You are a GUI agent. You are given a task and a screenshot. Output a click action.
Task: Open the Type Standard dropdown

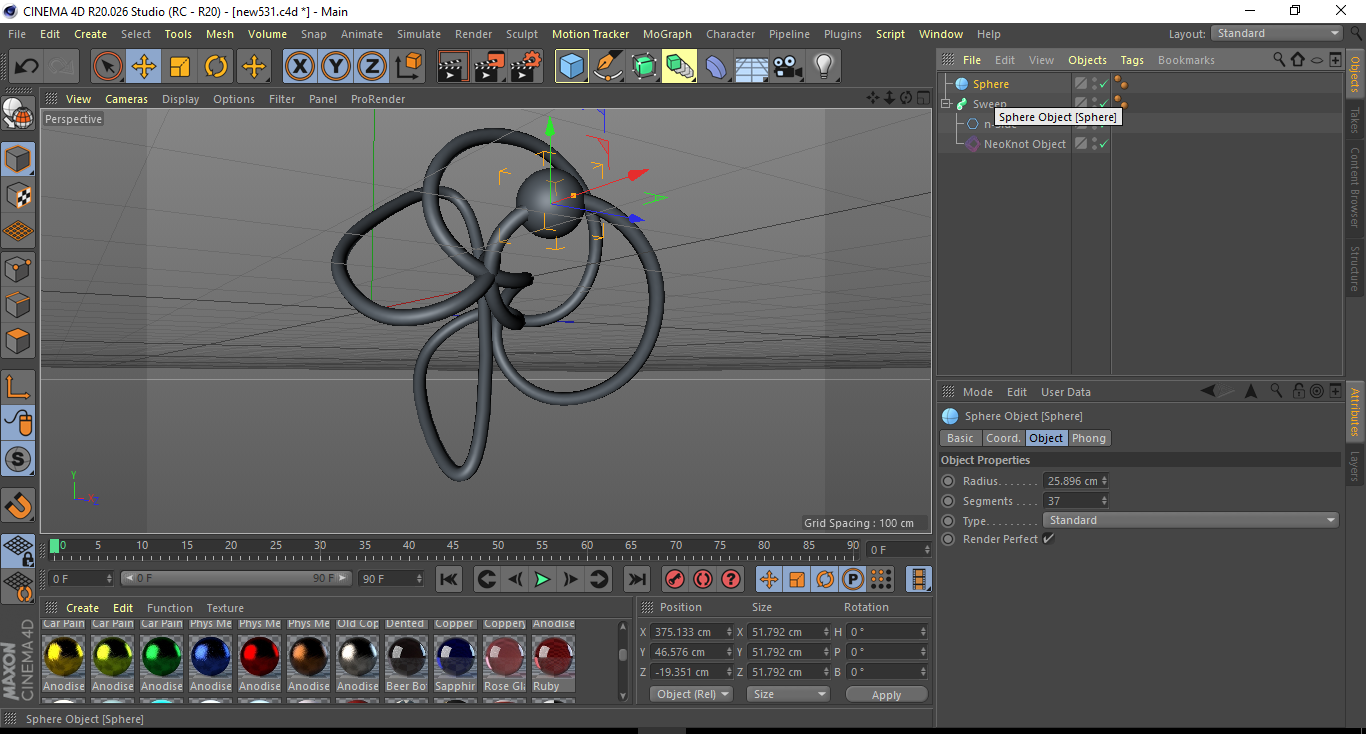pos(1190,520)
